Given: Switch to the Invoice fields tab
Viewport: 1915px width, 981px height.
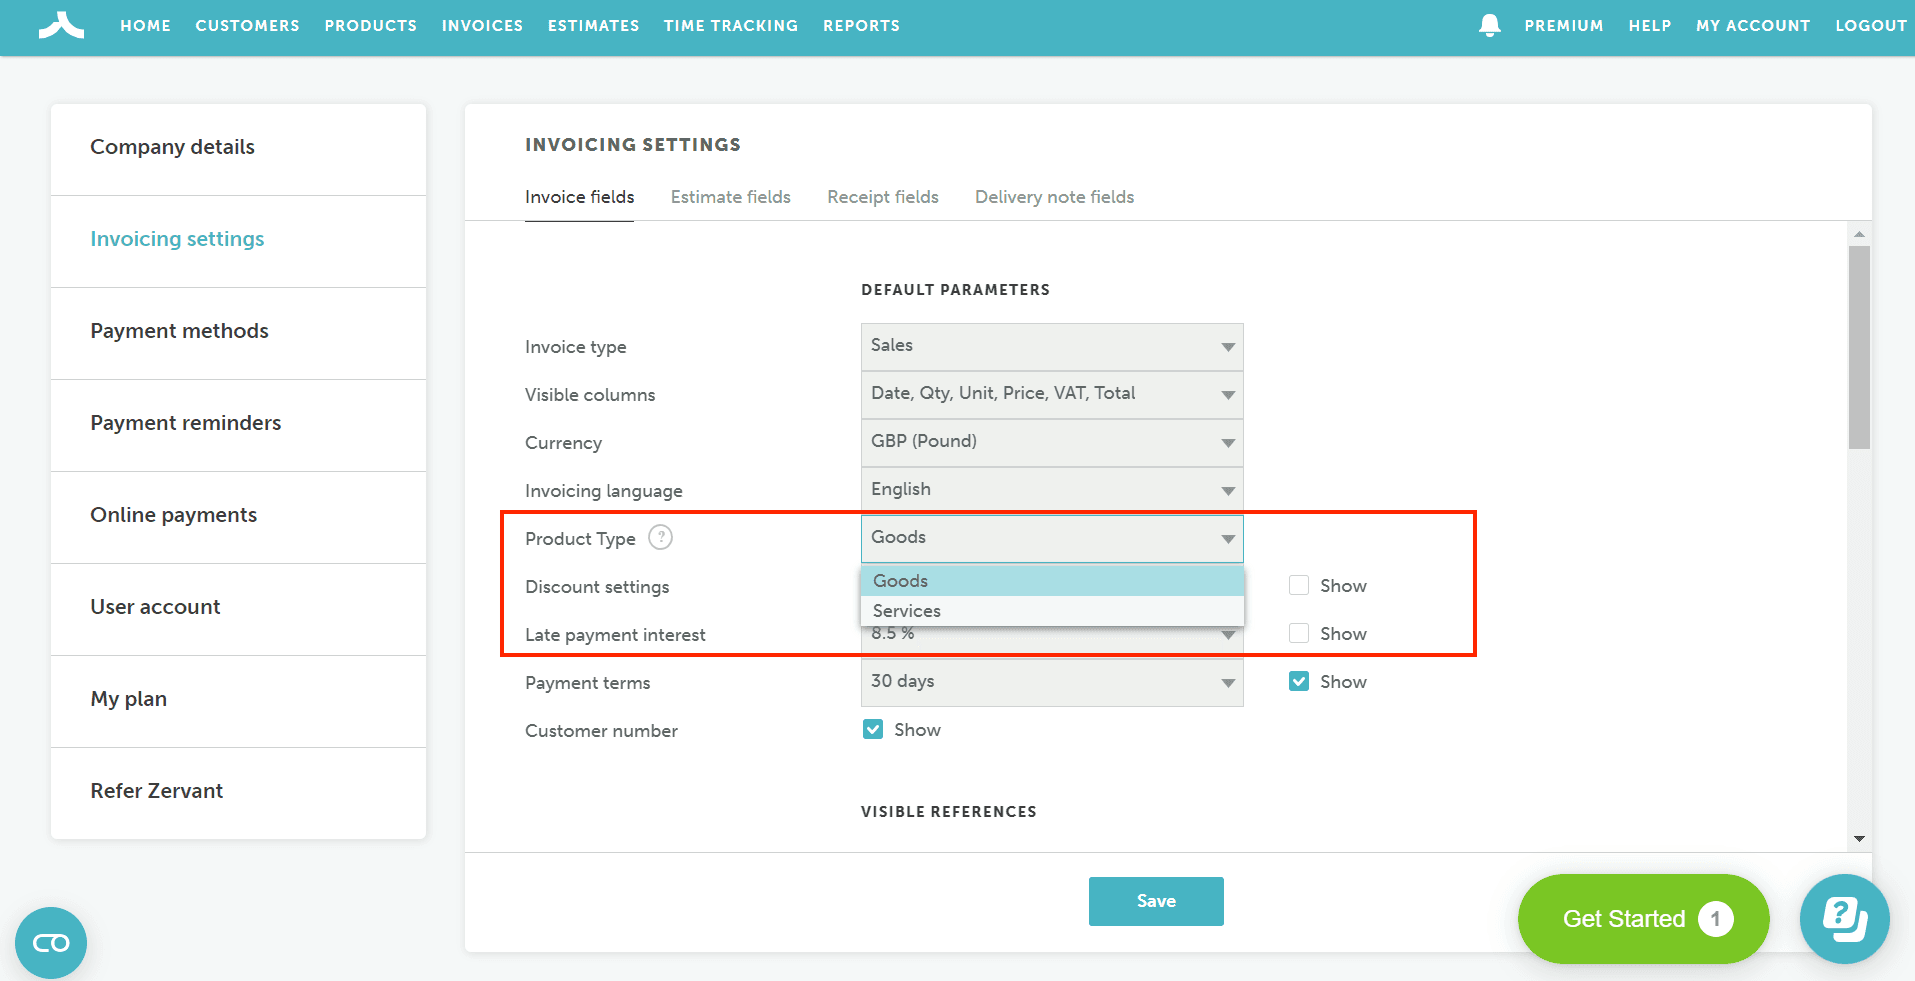Looking at the screenshot, I should (579, 197).
